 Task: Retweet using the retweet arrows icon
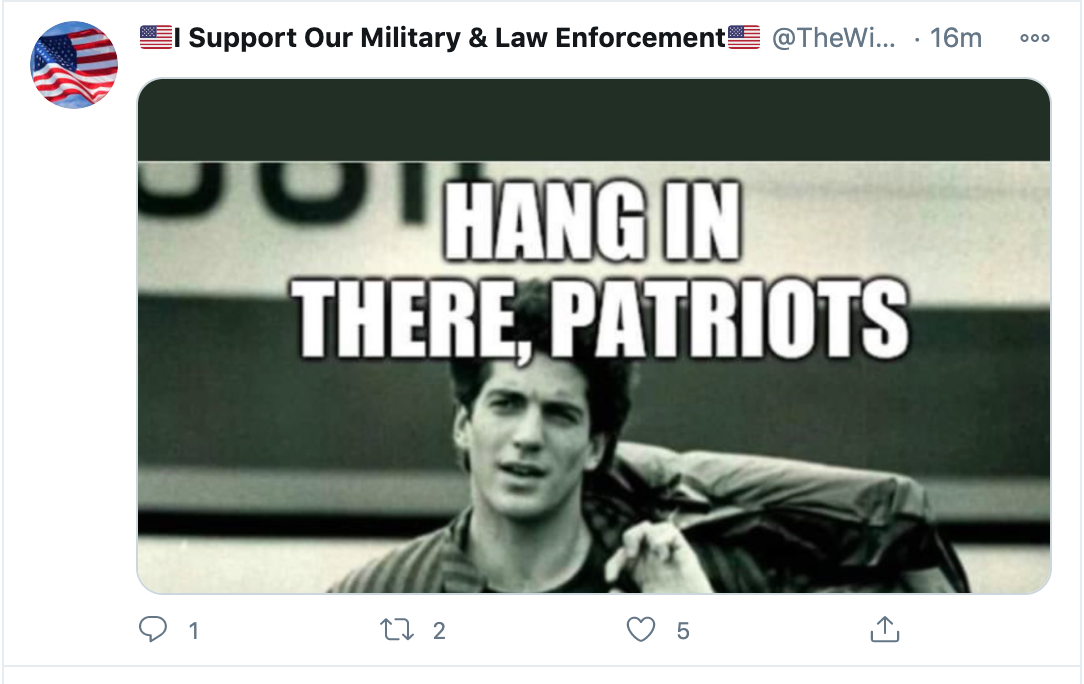397,629
